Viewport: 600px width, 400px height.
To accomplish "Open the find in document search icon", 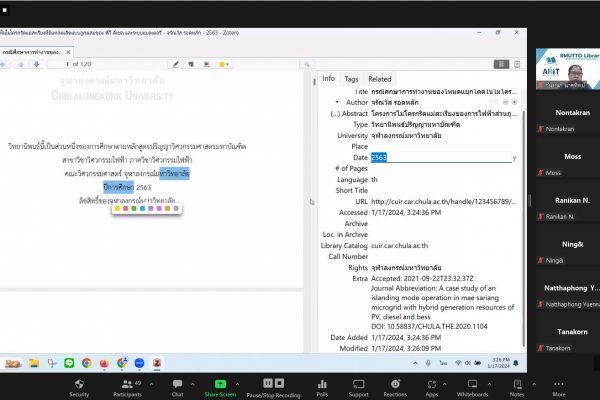I will tap(307, 64).
